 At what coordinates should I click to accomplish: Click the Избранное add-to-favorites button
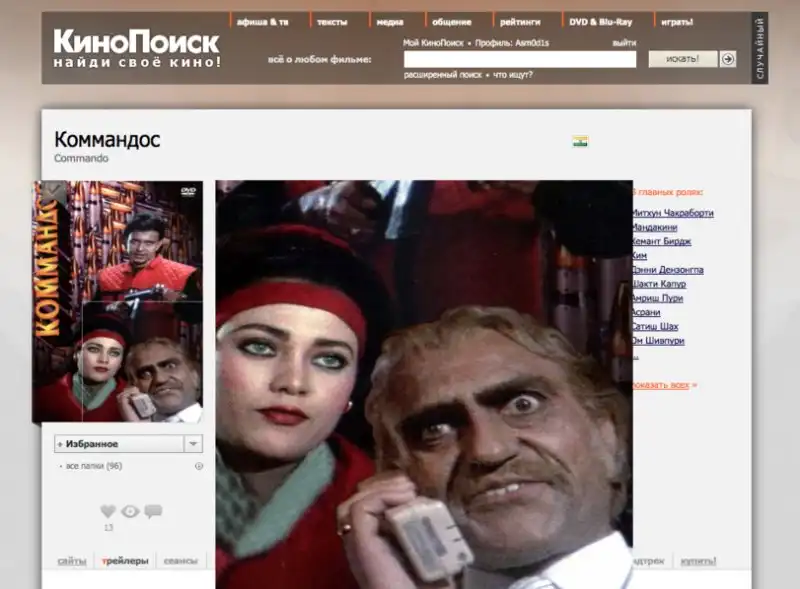click(118, 443)
